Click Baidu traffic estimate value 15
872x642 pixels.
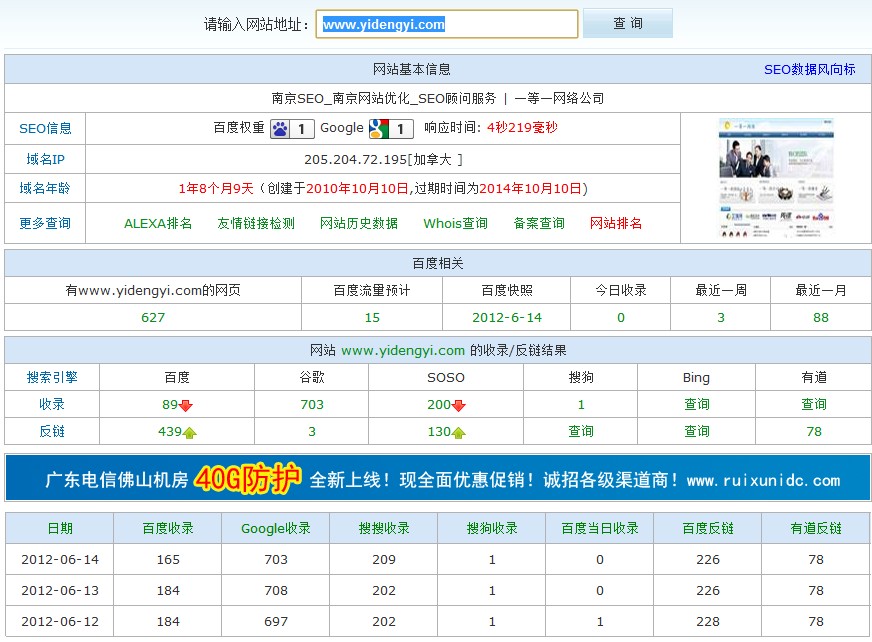[372, 318]
